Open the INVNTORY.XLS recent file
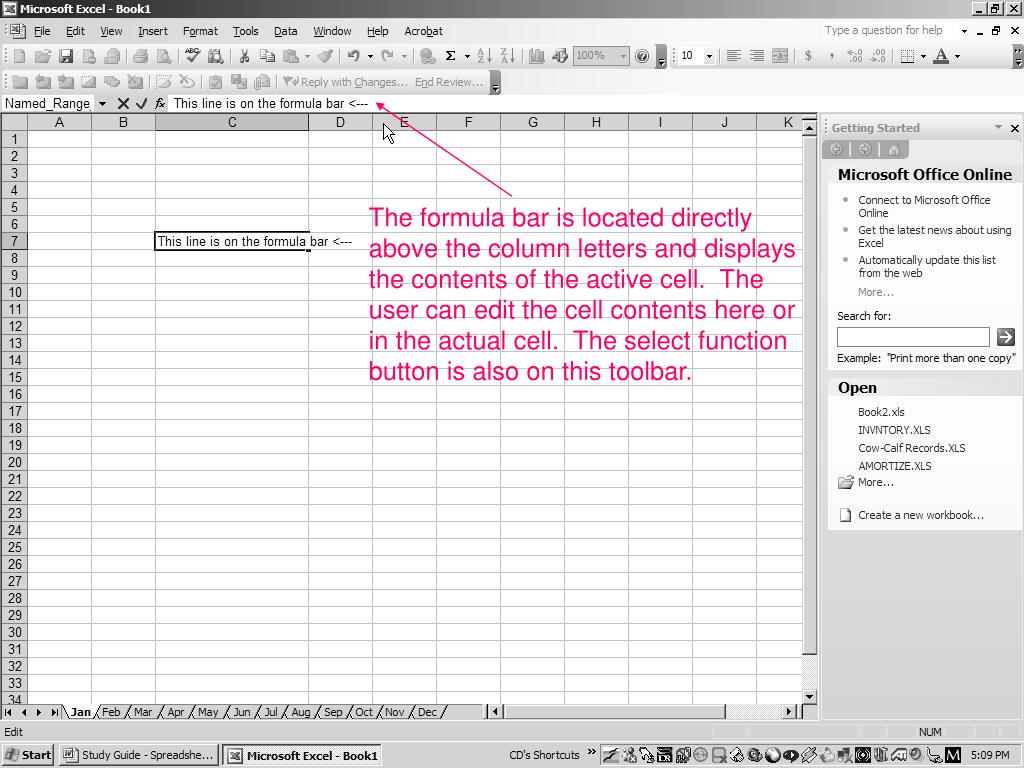 pyautogui.click(x=894, y=430)
